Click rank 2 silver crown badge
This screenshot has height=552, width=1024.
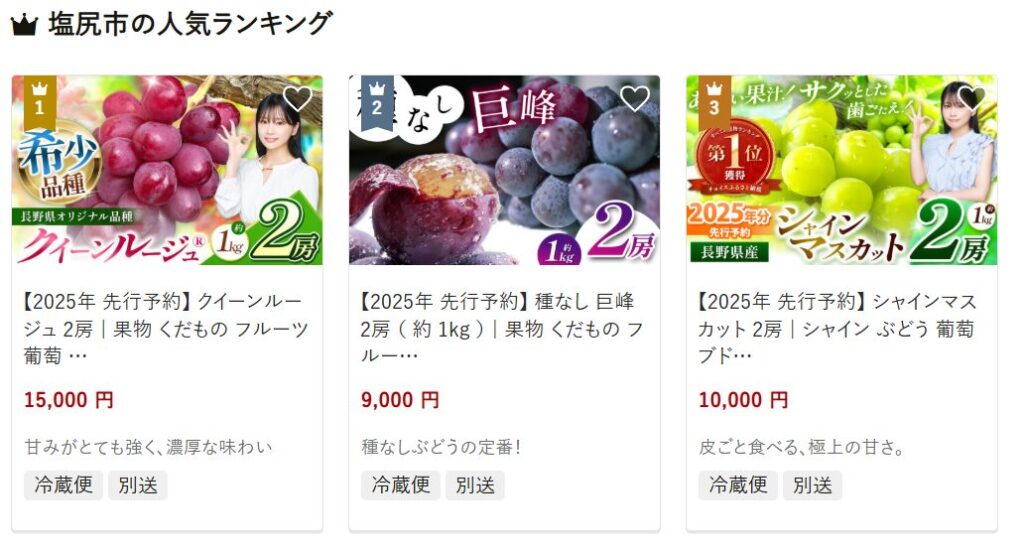coord(377,101)
